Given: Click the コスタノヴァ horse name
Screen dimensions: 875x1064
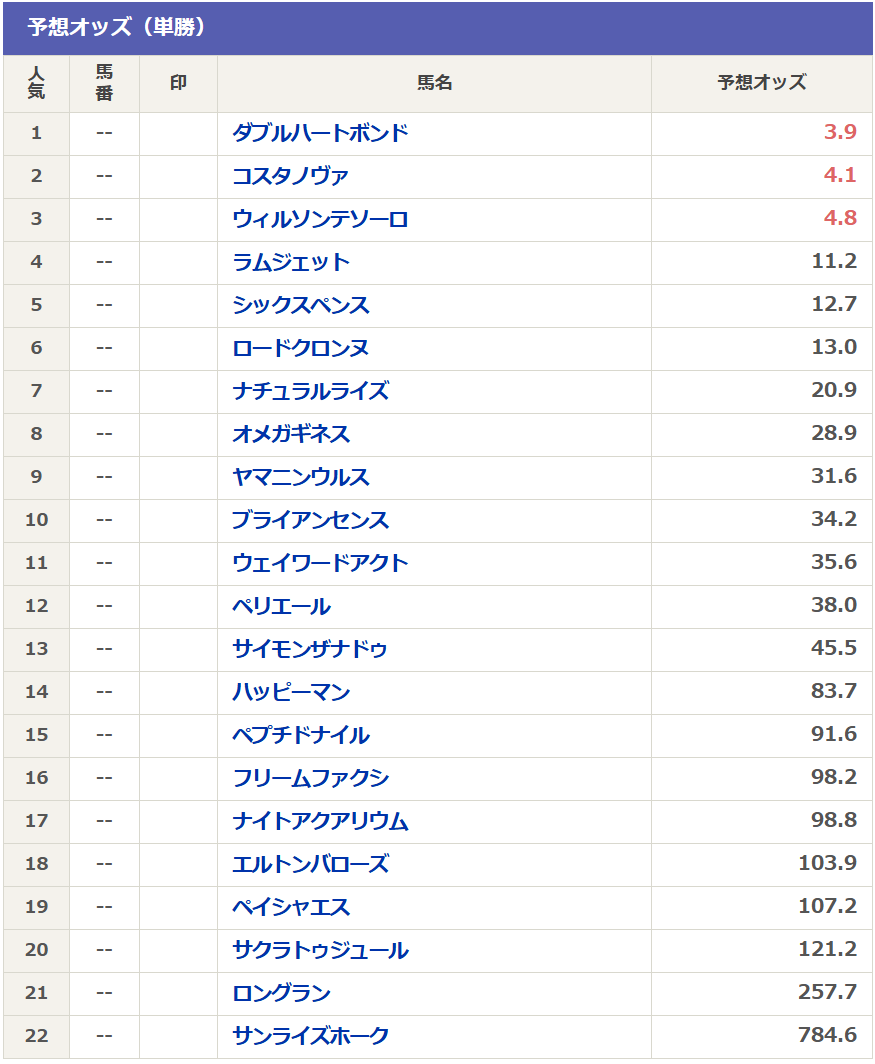Looking at the screenshot, I should (290, 176).
